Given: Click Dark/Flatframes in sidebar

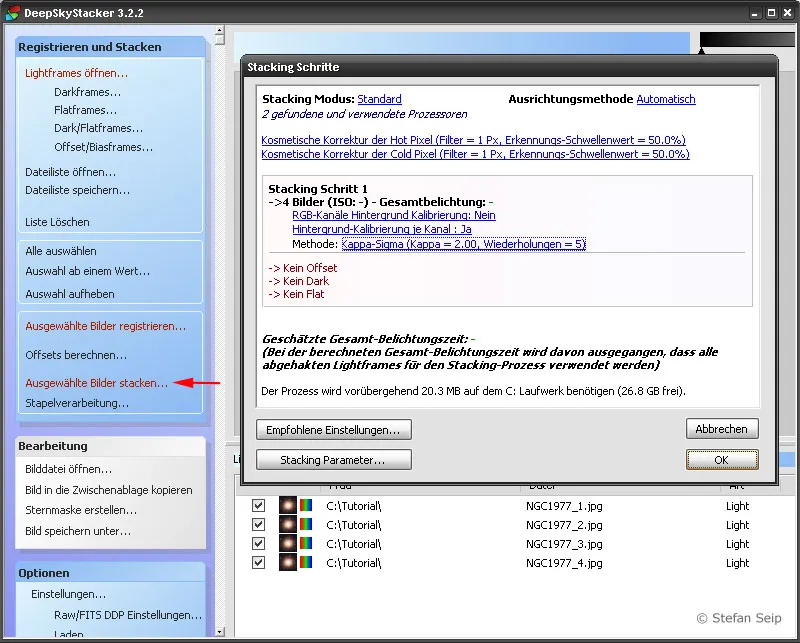Looking at the screenshot, I should (98, 128).
